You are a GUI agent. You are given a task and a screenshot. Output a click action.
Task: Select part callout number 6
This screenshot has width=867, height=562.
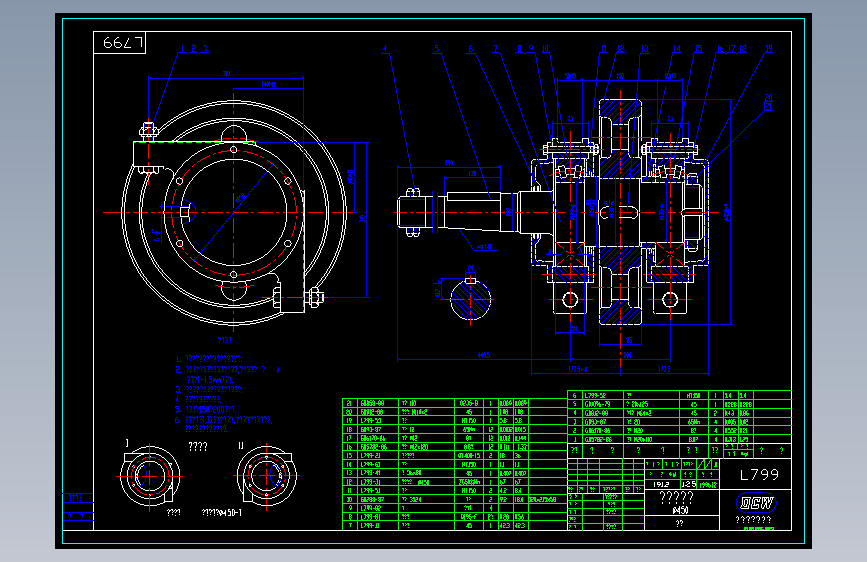[x=471, y=49]
